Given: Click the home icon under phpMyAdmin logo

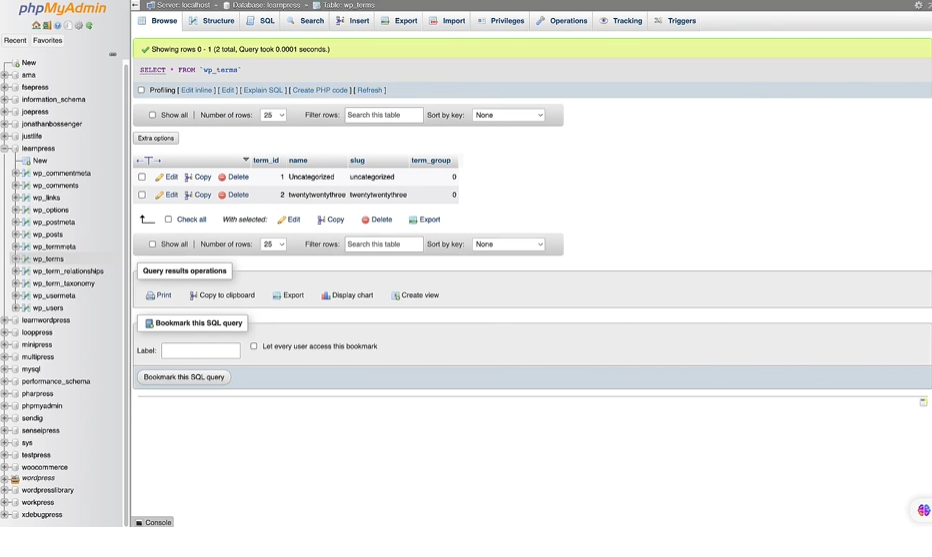Looking at the screenshot, I should pos(36,26).
